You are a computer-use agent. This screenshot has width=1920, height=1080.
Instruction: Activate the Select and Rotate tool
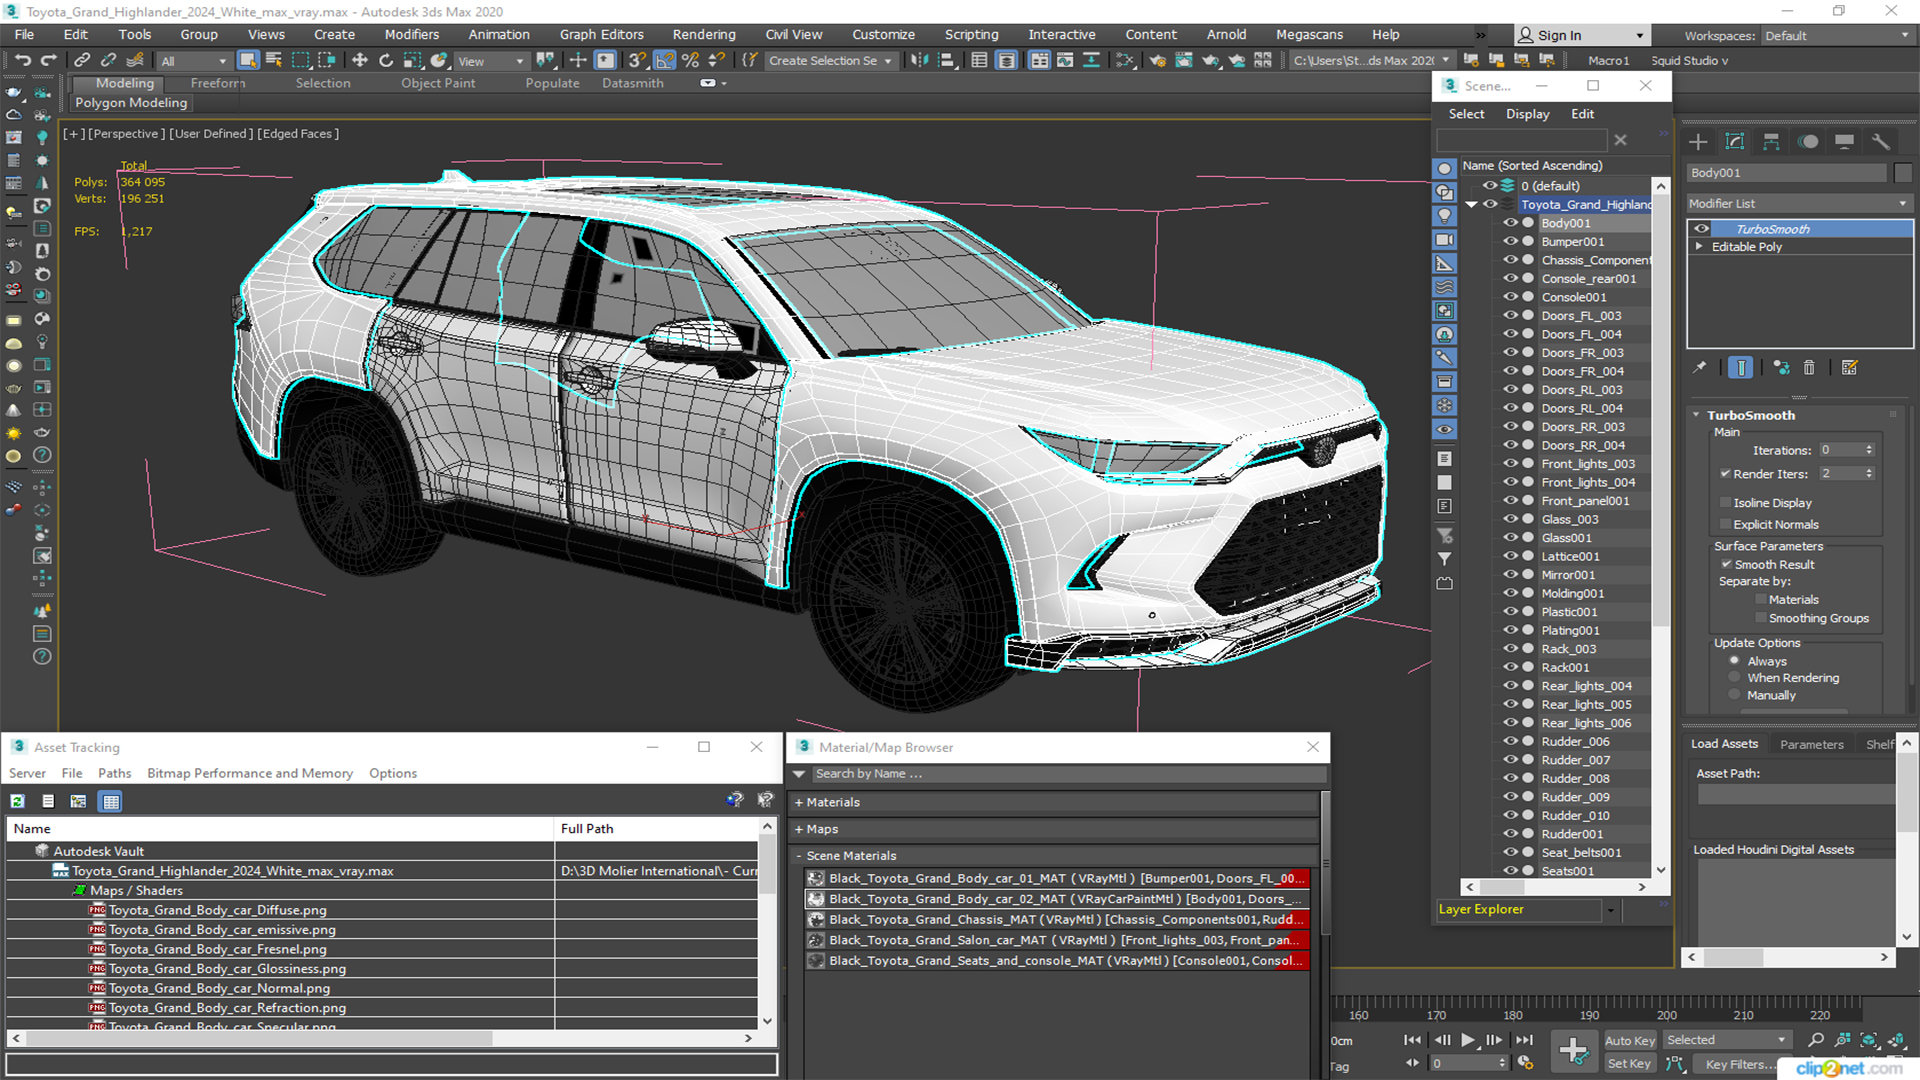(x=385, y=61)
